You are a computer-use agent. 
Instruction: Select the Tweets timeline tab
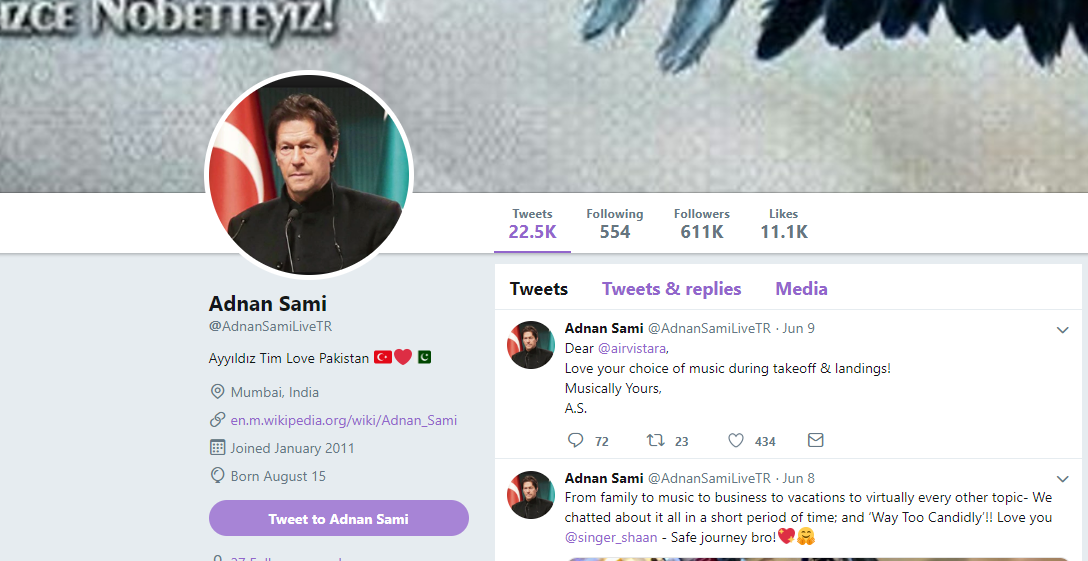point(539,289)
